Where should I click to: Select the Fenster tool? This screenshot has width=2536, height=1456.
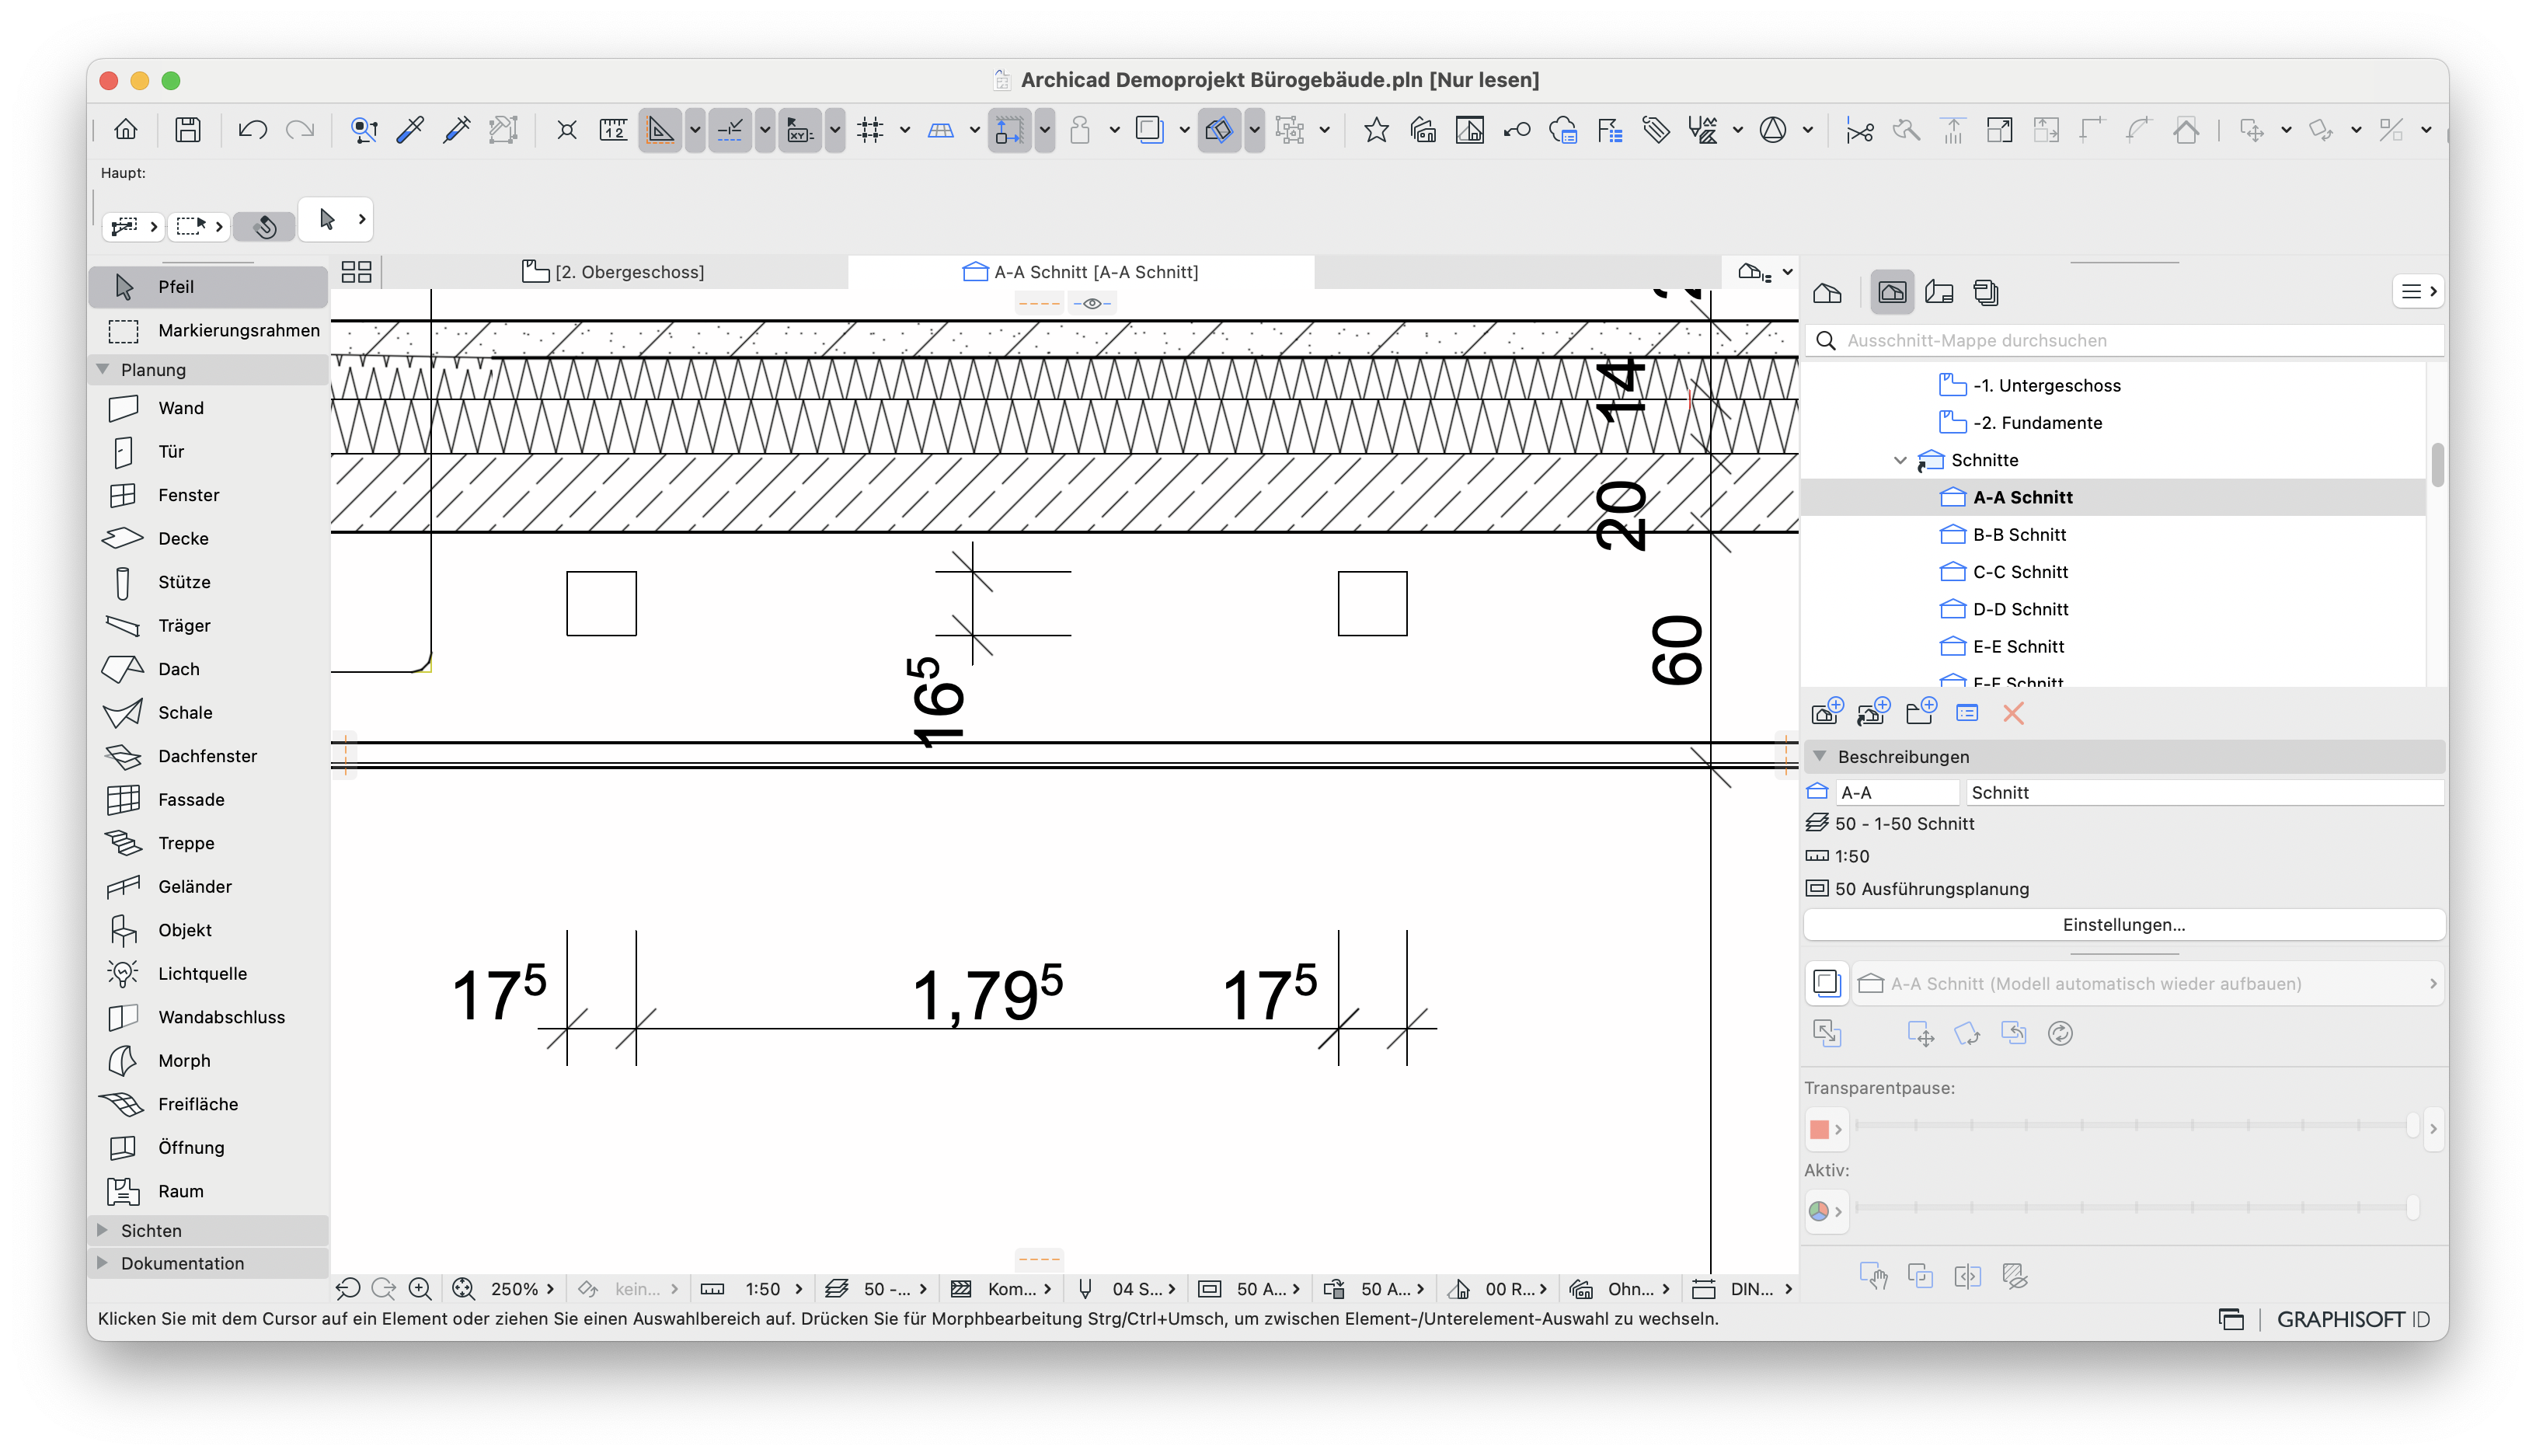[x=208, y=495]
